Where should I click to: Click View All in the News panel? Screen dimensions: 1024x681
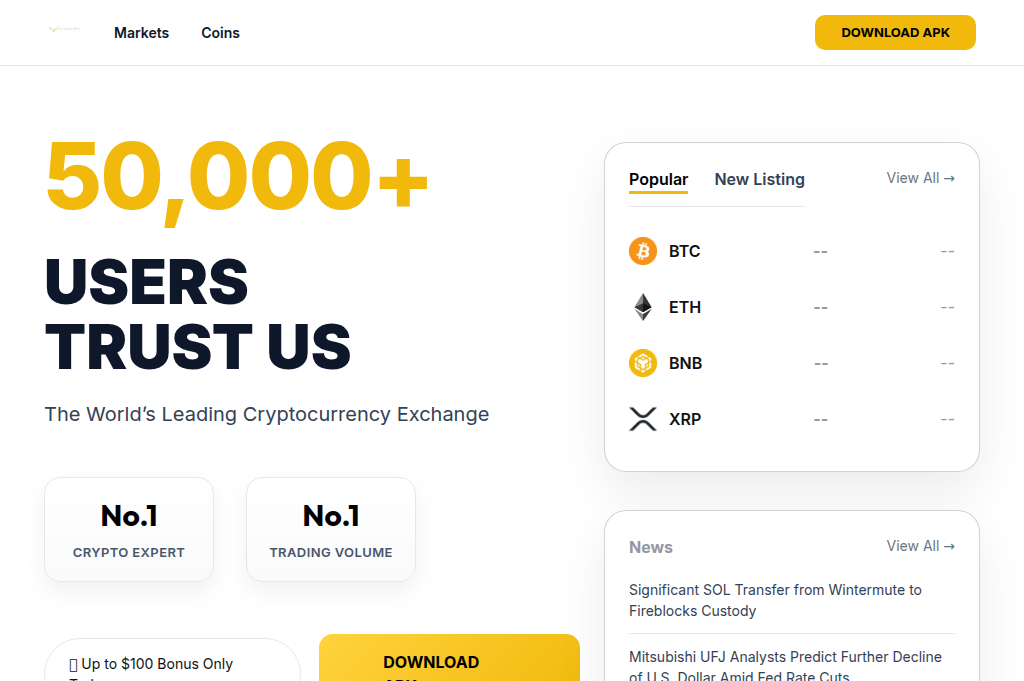(920, 546)
